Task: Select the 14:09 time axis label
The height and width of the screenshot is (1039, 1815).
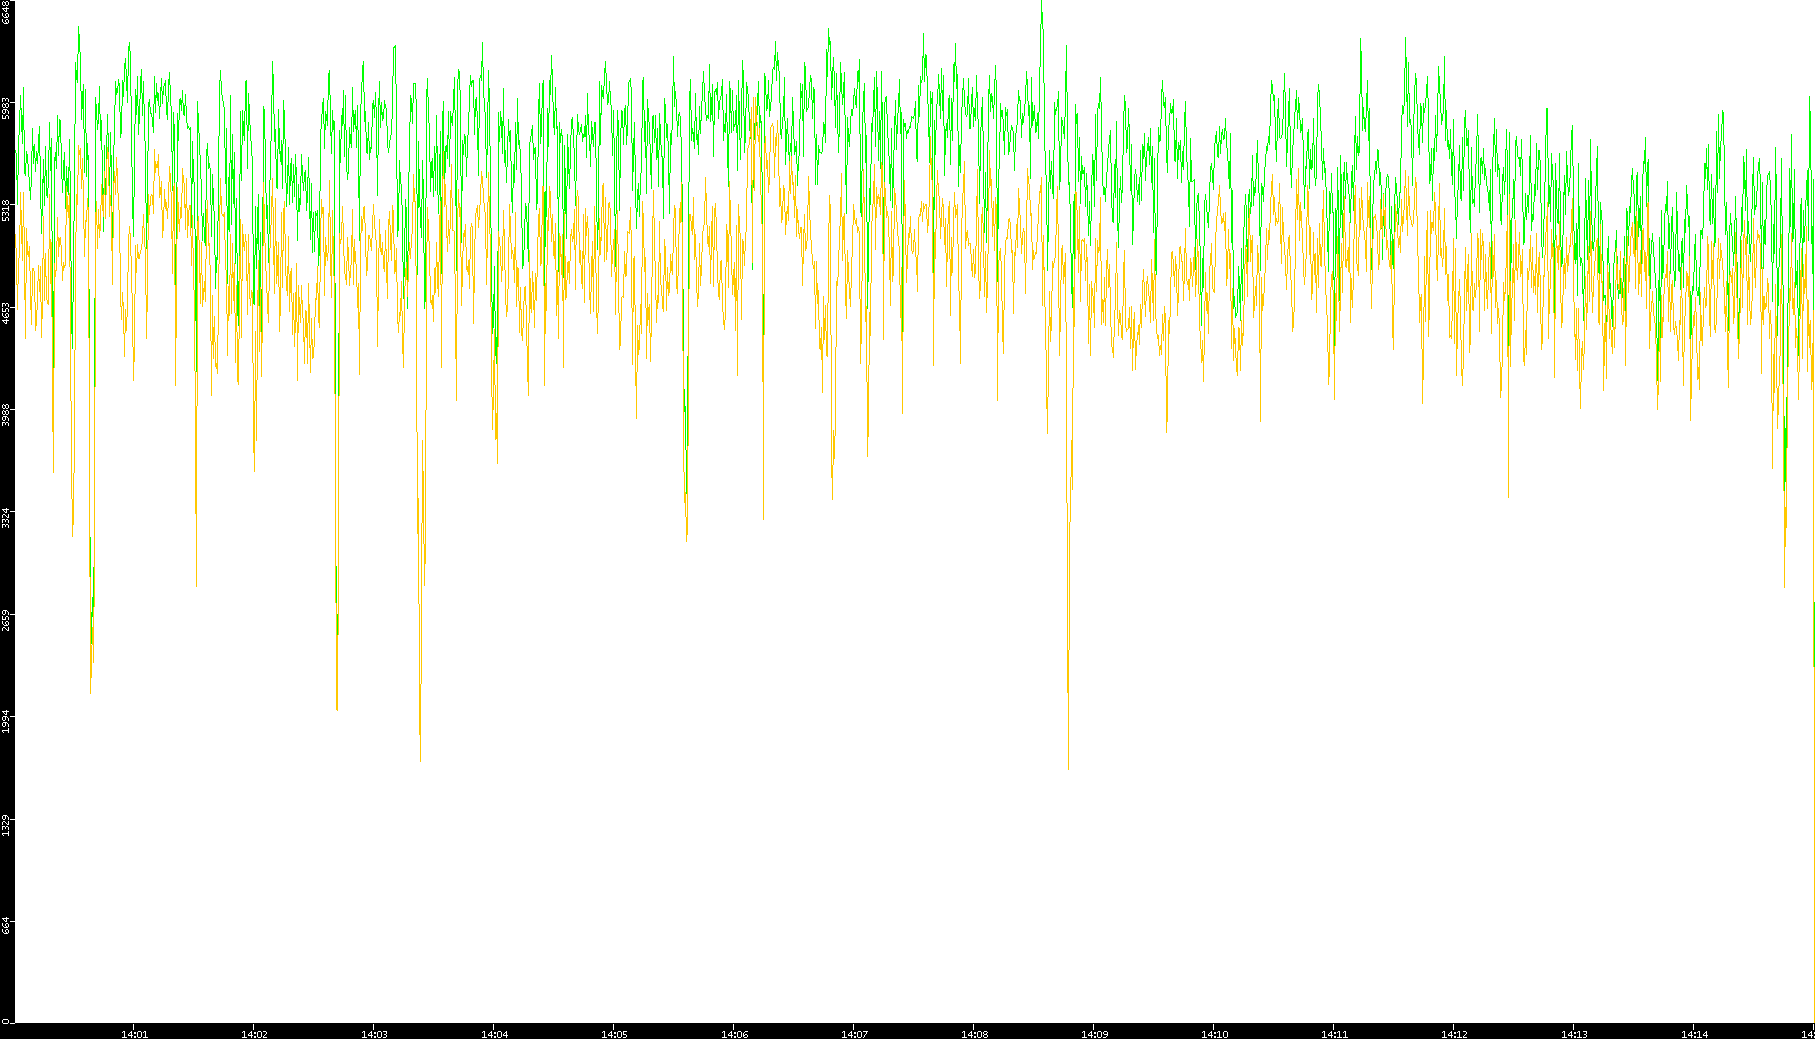Action: [1094, 1034]
